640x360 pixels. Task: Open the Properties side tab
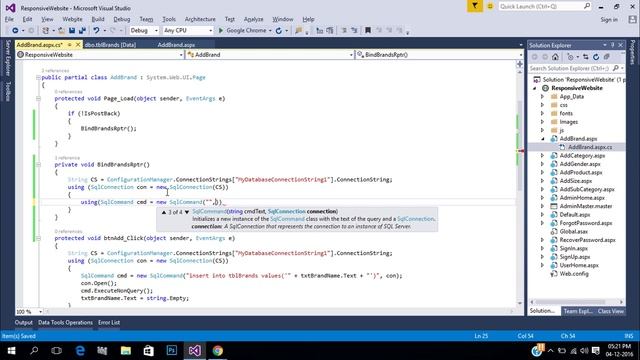(633, 52)
